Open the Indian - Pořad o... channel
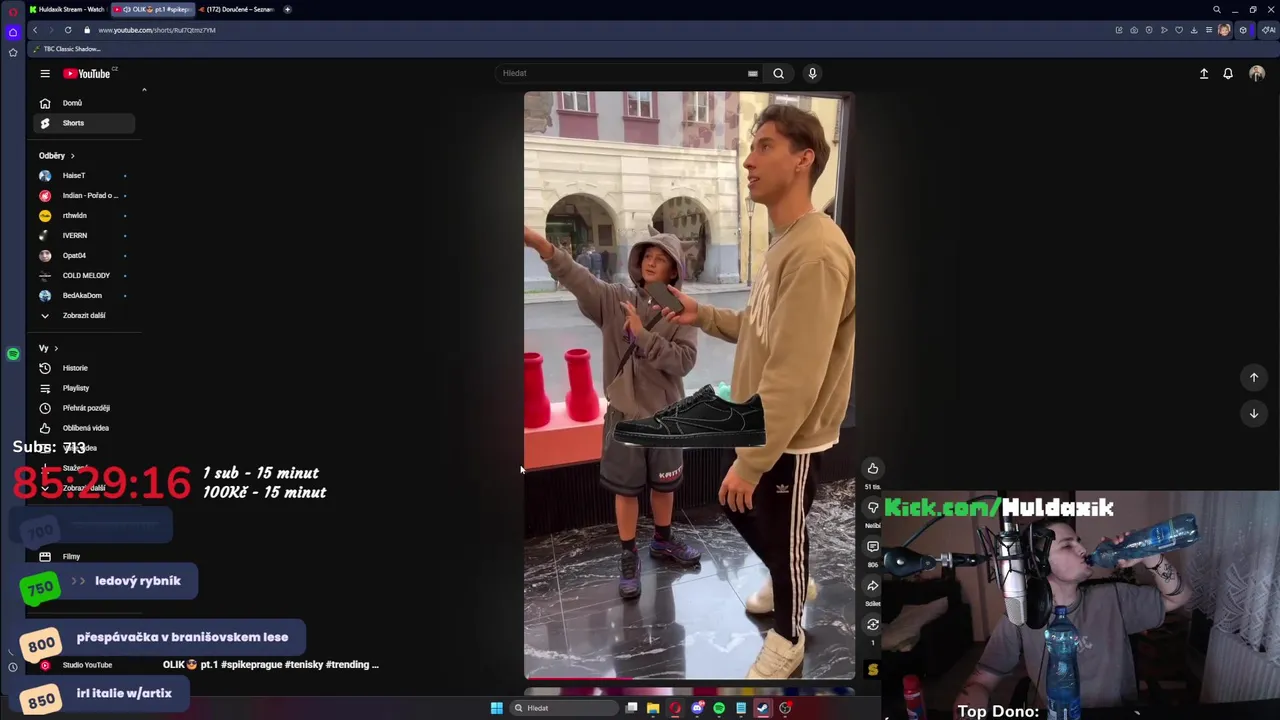This screenshot has height=720, width=1280. point(84,196)
